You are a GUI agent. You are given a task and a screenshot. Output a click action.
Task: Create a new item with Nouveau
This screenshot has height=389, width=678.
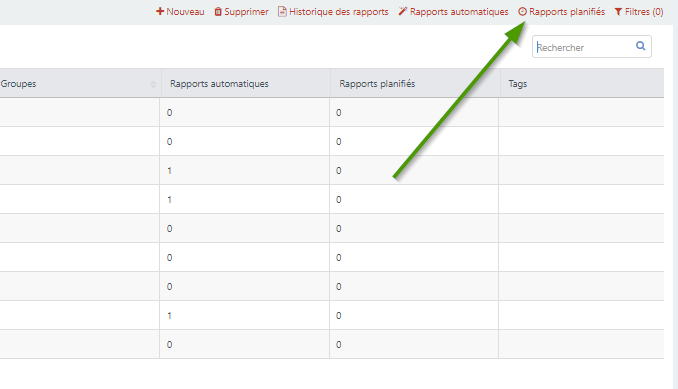(x=180, y=12)
